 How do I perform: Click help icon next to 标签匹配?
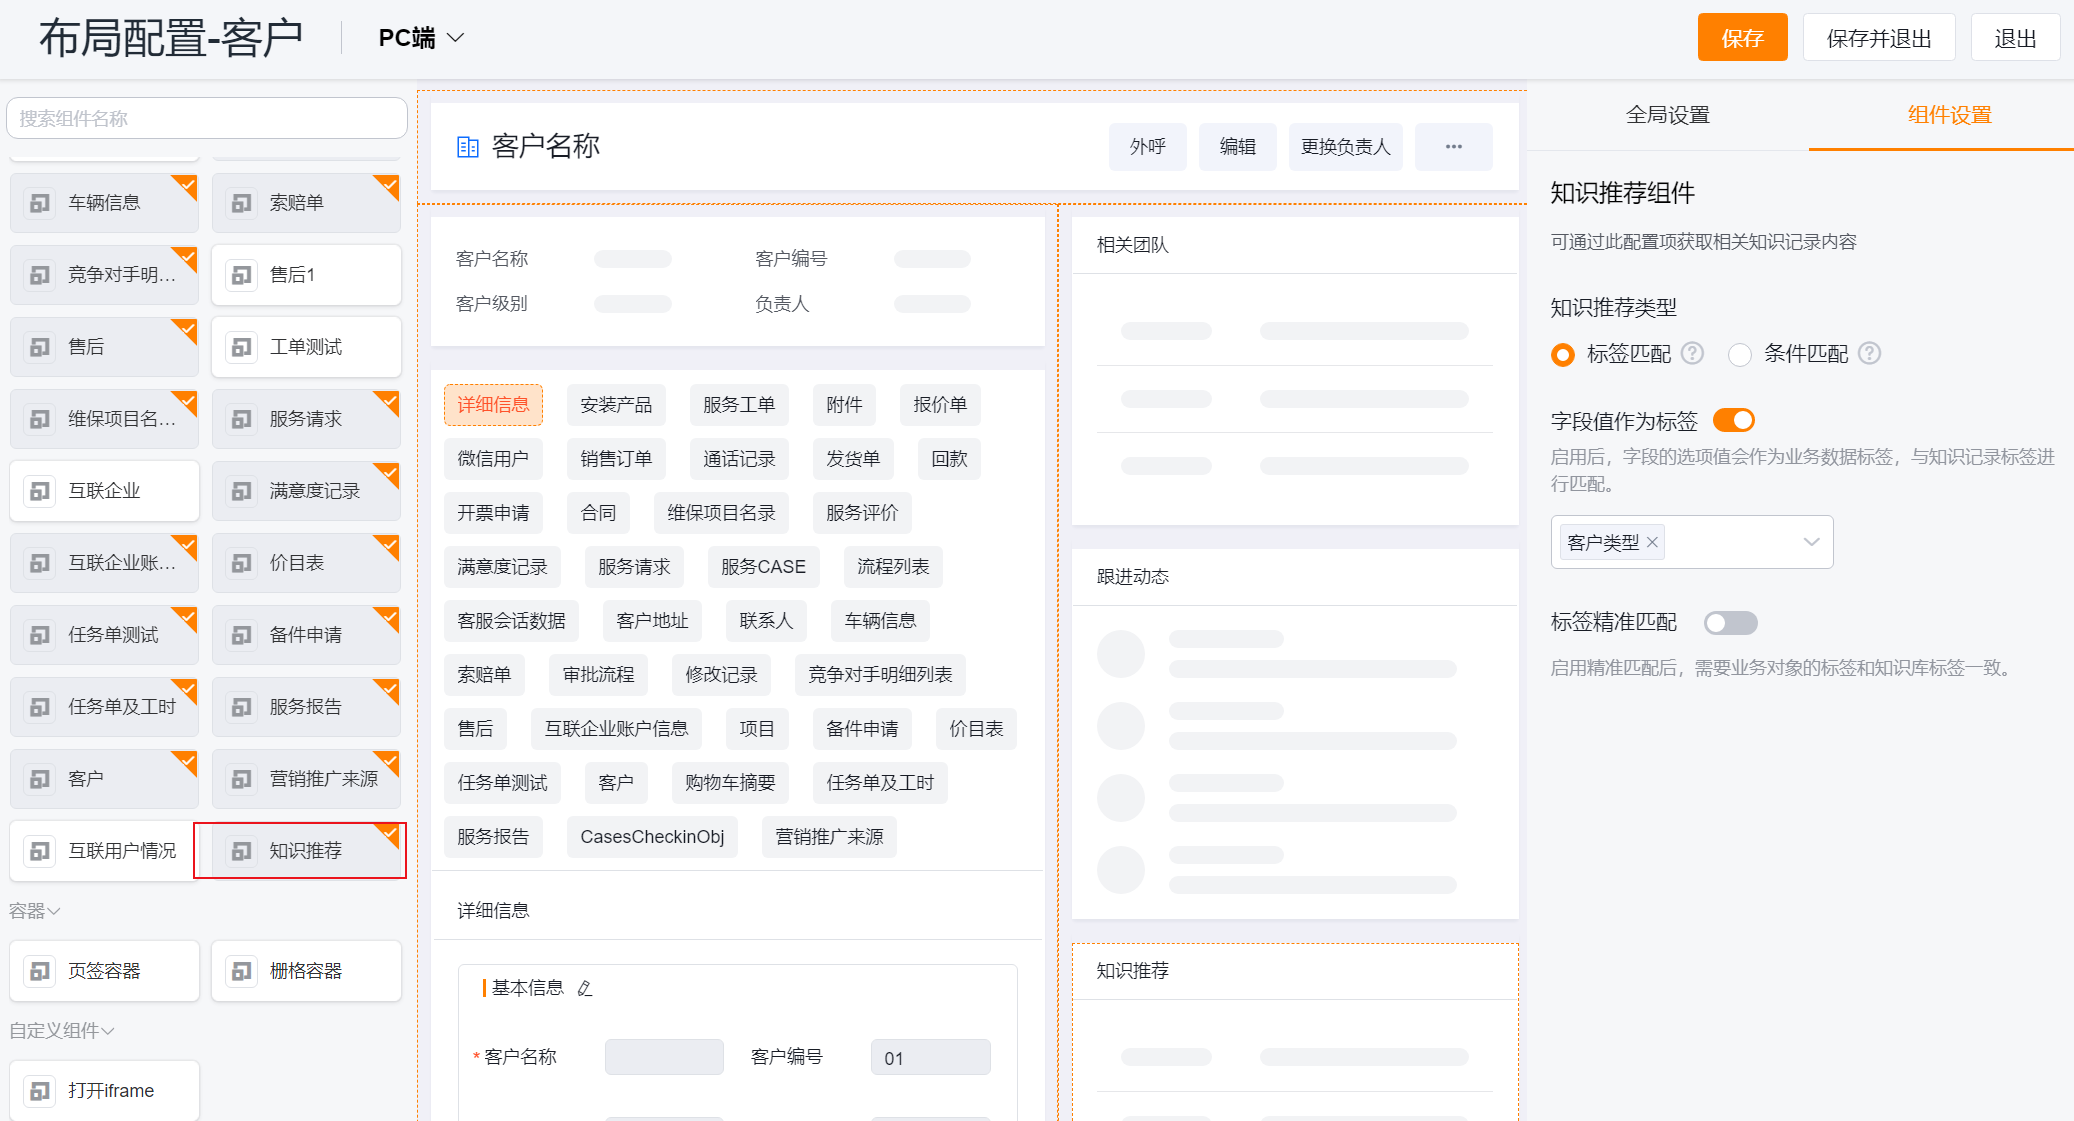click(1692, 353)
